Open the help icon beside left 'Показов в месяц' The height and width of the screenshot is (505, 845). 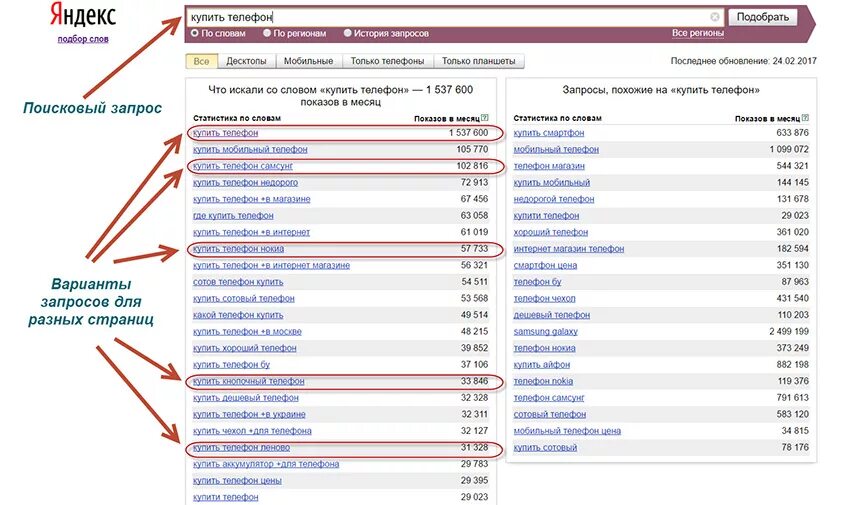484,117
